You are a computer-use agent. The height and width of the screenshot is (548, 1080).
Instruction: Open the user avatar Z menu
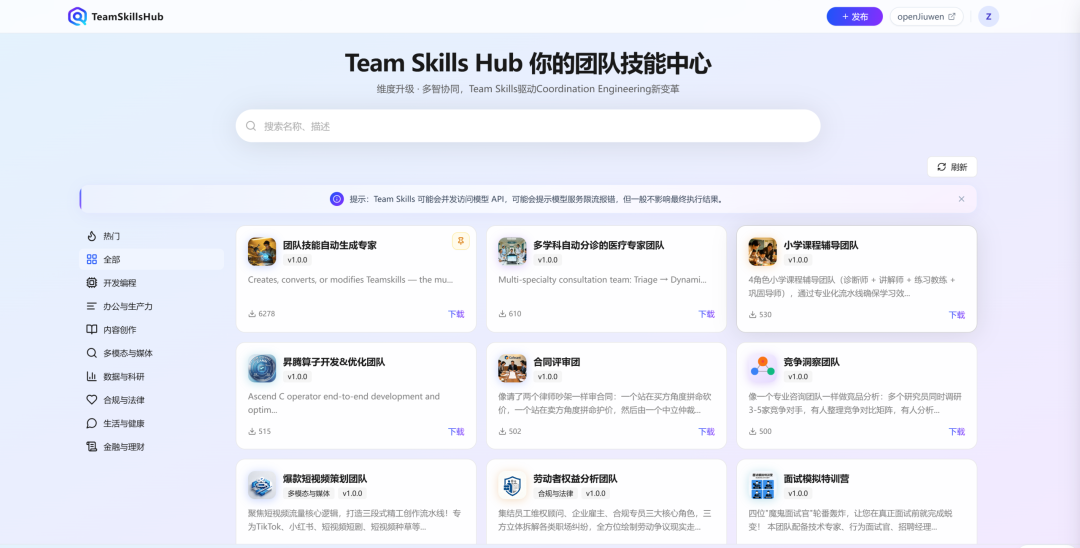988,17
